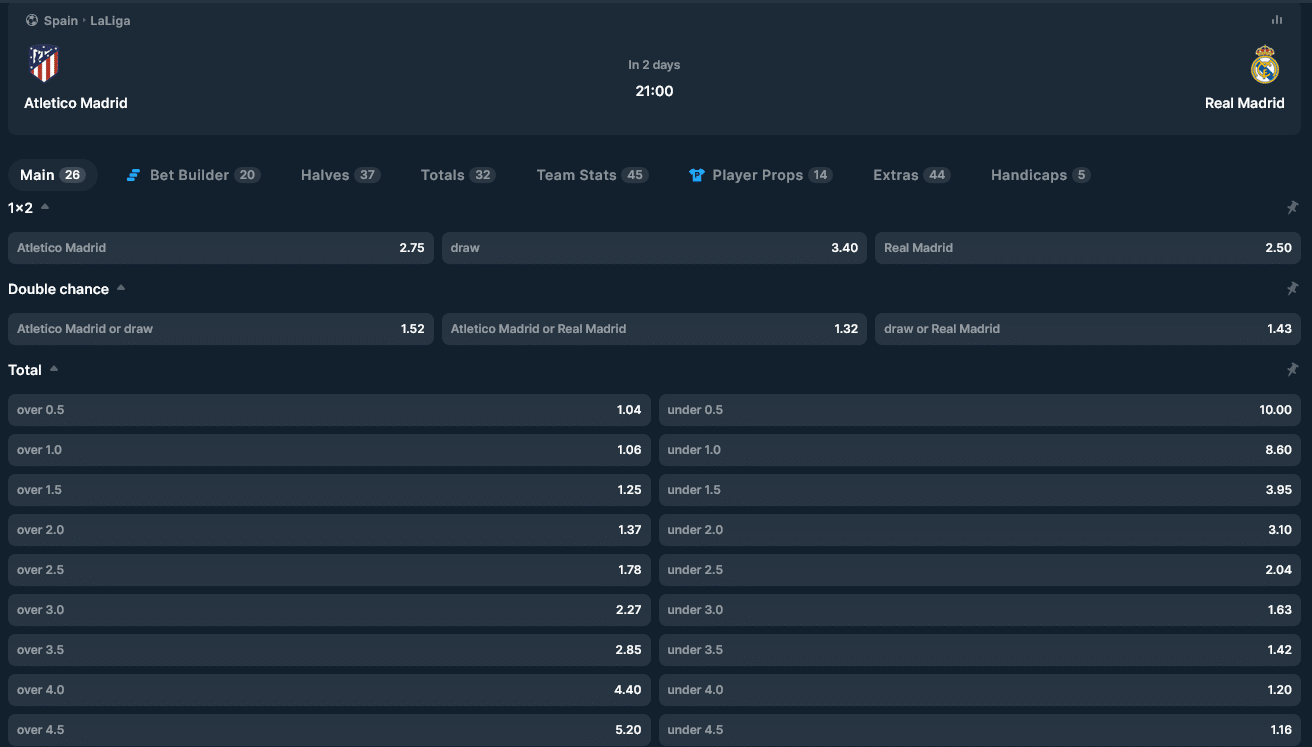The image size is (1312, 747).
Task: Select under 2.0 at 3.10
Action: coord(980,530)
